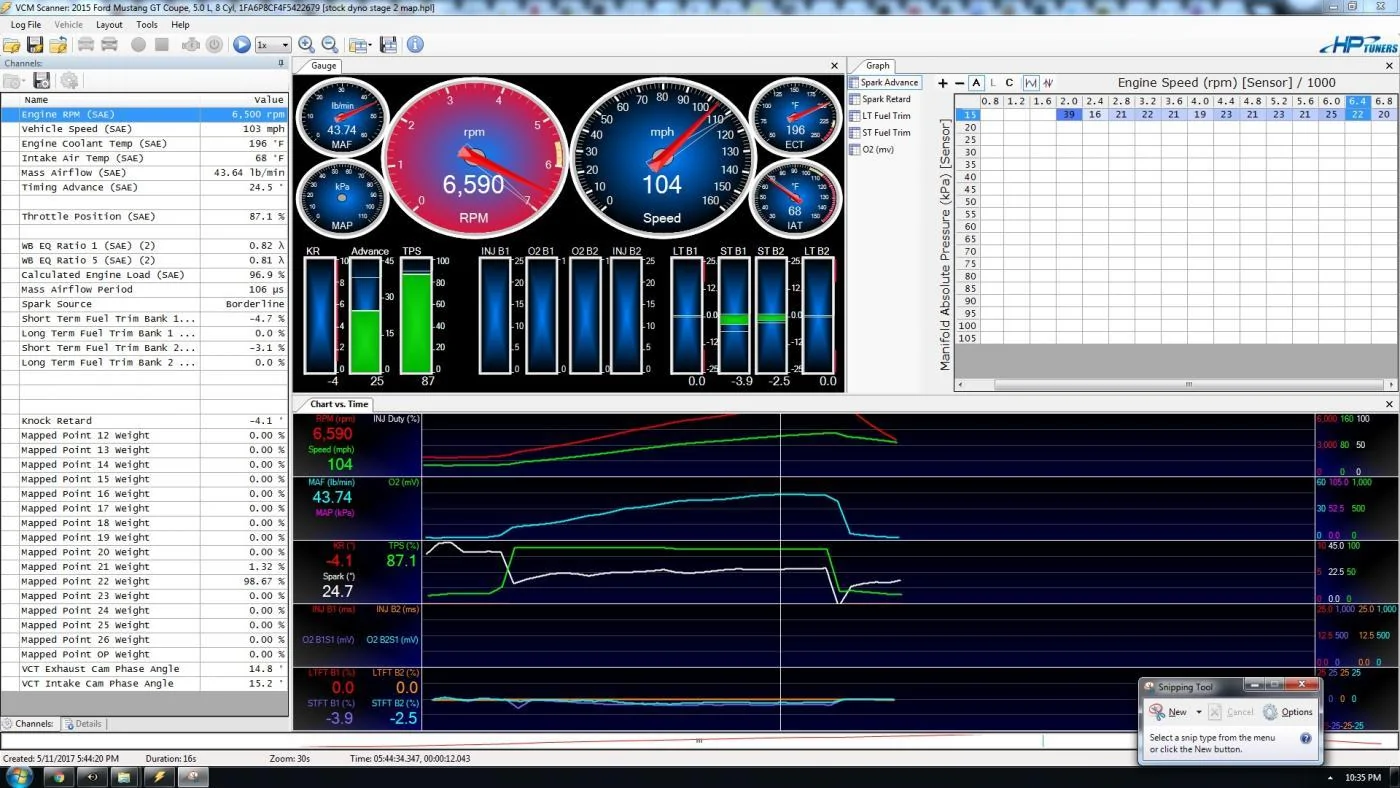Click the reload folder icon with arrow
Viewport: 1400px width, 788px height.
click(59, 45)
